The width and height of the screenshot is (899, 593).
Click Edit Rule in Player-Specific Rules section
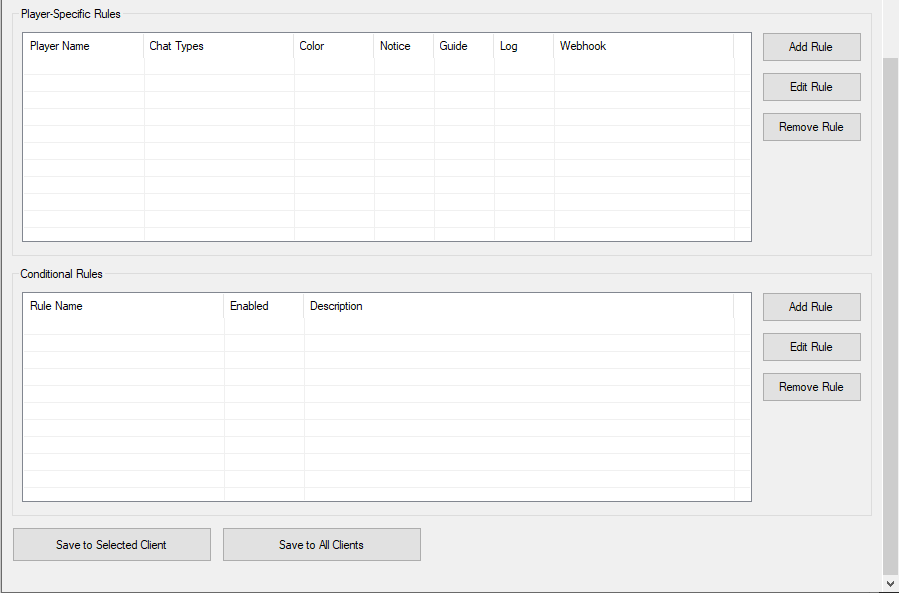pos(811,86)
